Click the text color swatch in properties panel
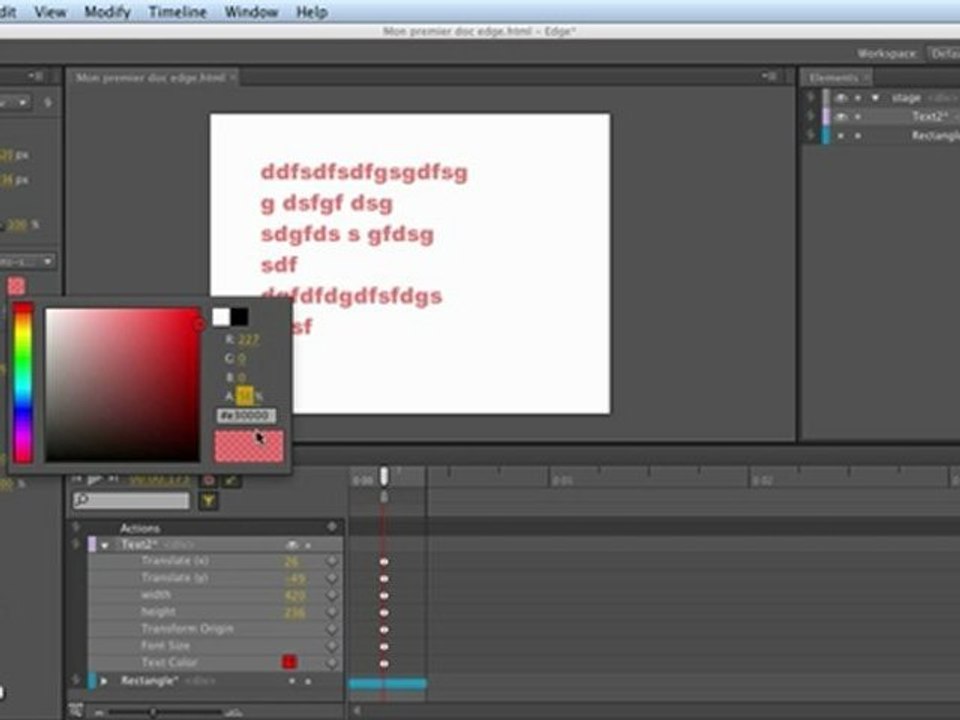The image size is (960, 720). 17,285
